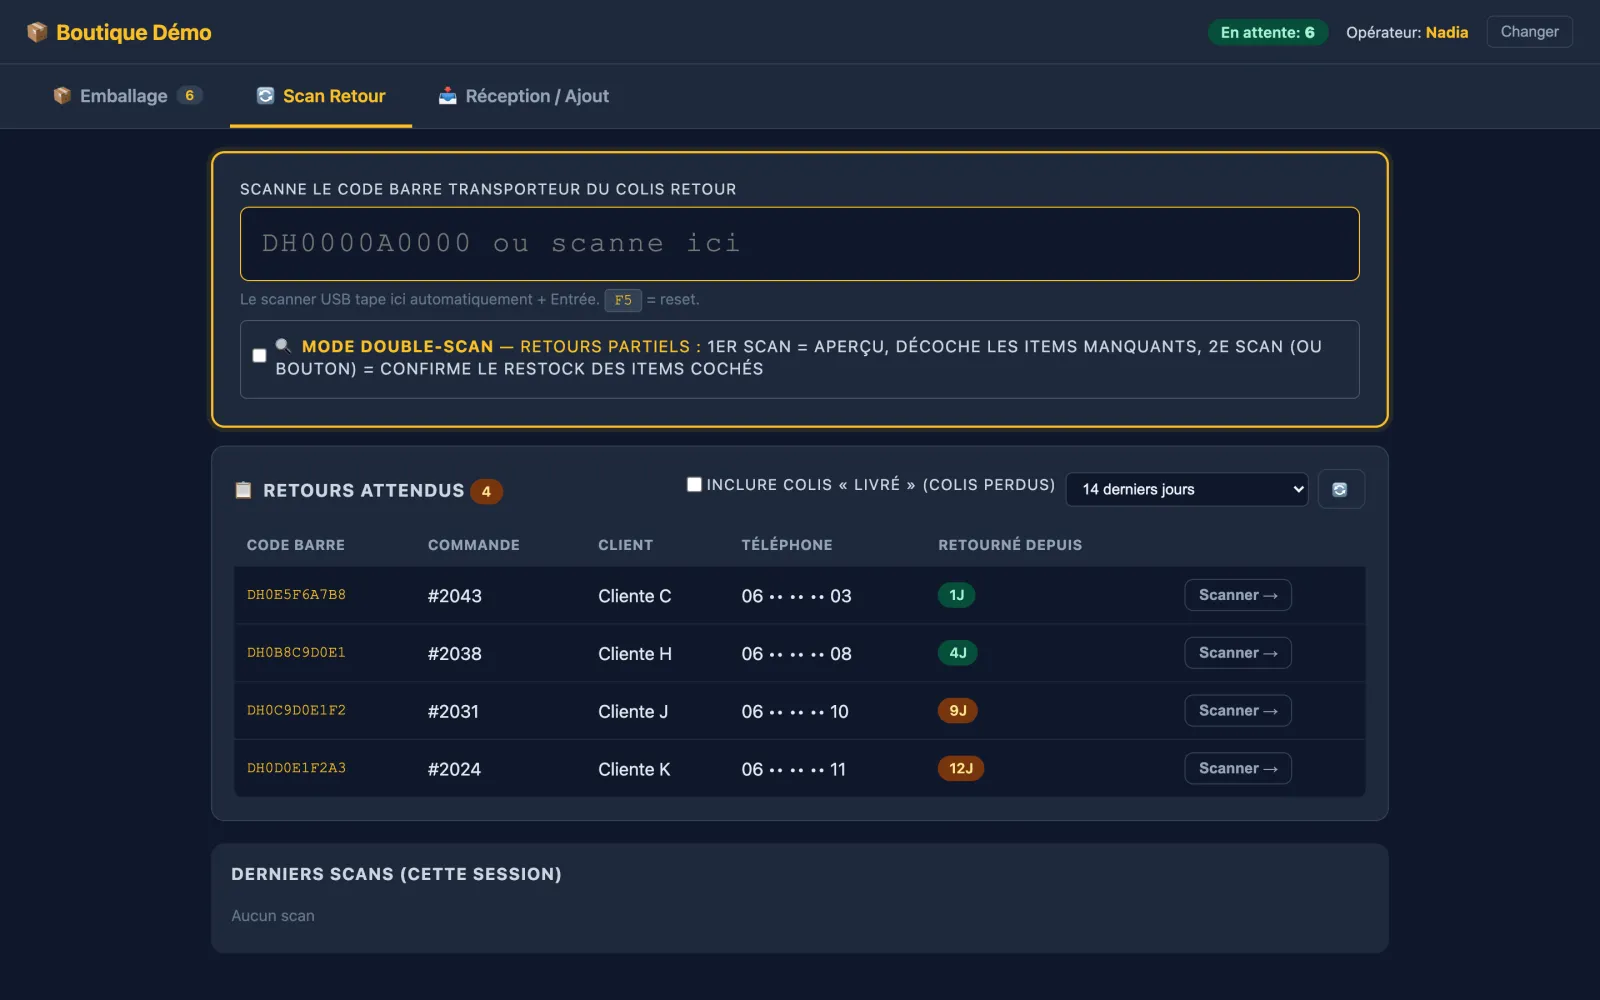This screenshot has width=1600, height=1000.
Task: Click the Emballage count badge 6
Action: [189, 95]
